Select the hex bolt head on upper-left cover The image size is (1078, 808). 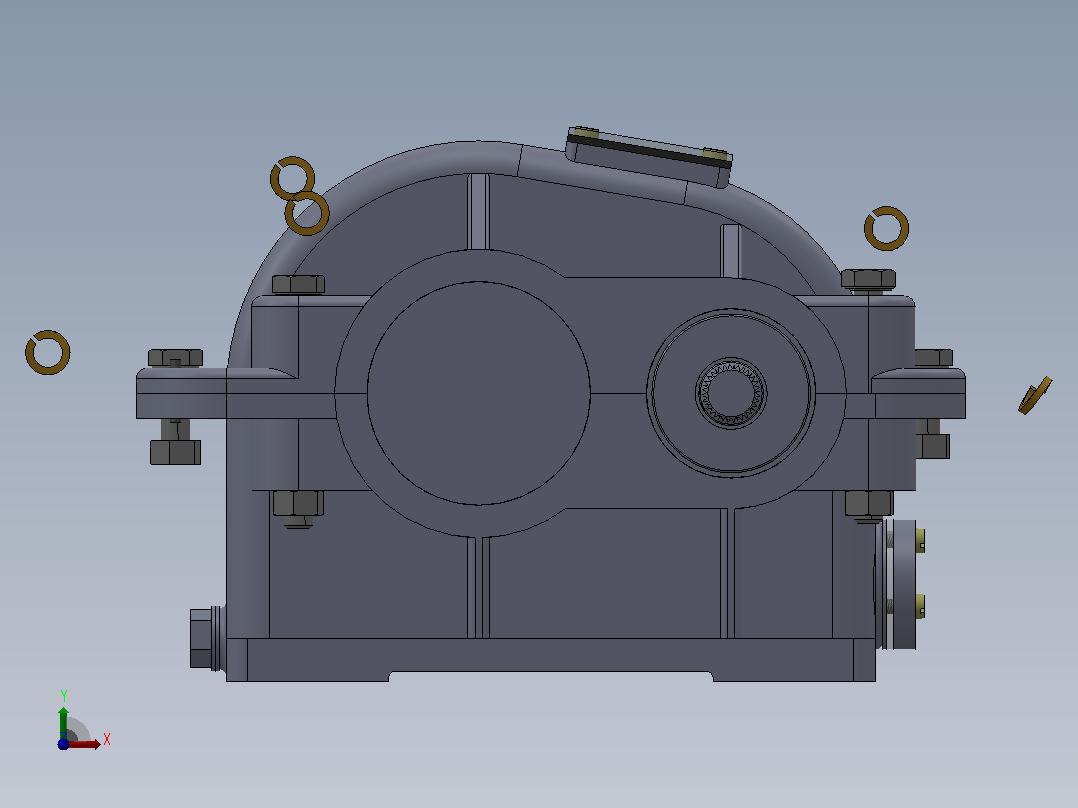click(298, 284)
